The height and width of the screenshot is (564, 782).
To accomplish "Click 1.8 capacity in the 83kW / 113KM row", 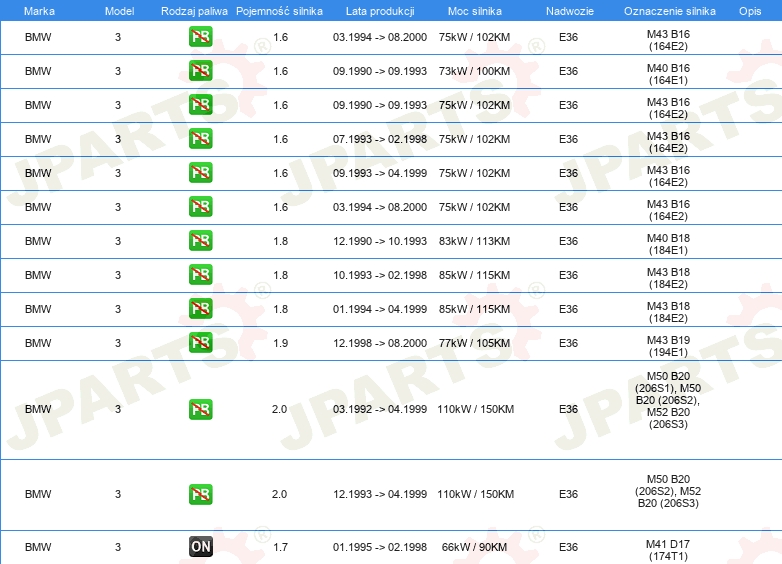I will click(281, 241).
